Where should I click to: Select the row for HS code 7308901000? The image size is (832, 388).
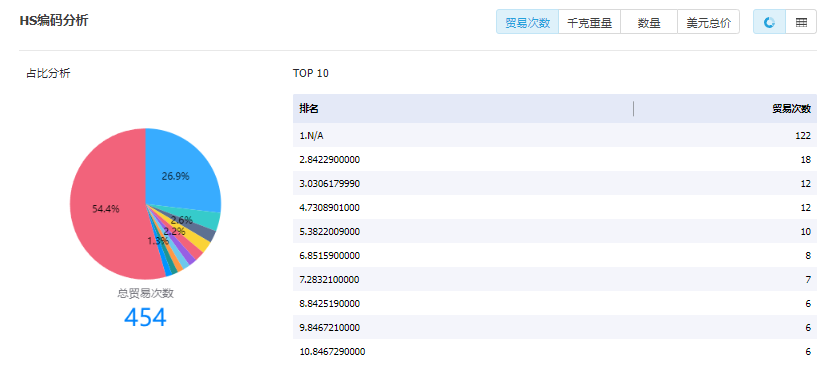point(555,208)
